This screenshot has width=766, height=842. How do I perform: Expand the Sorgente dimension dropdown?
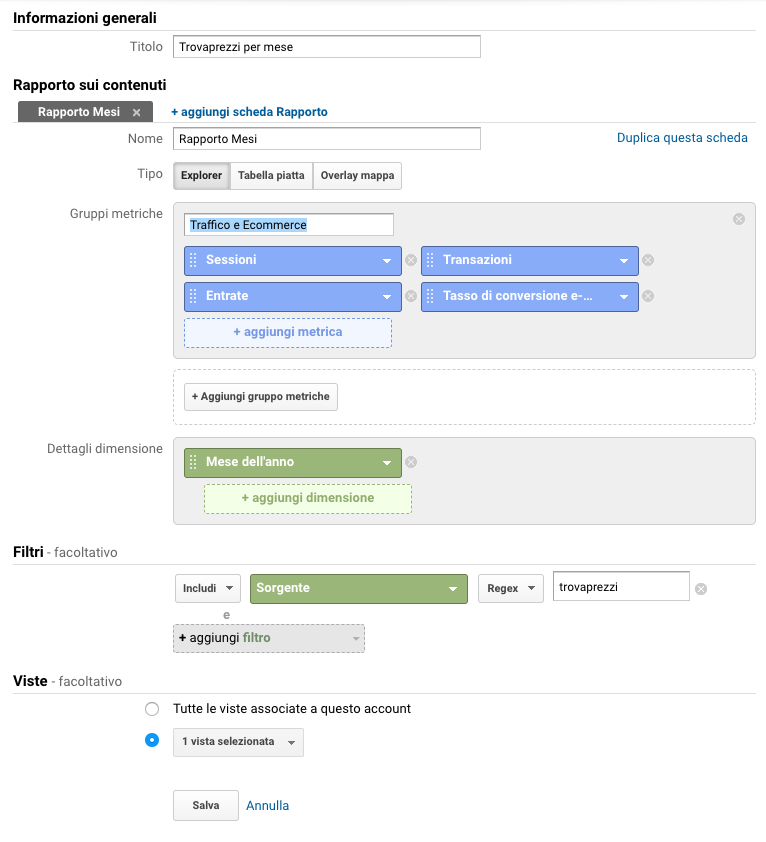pyautogui.click(x=359, y=589)
